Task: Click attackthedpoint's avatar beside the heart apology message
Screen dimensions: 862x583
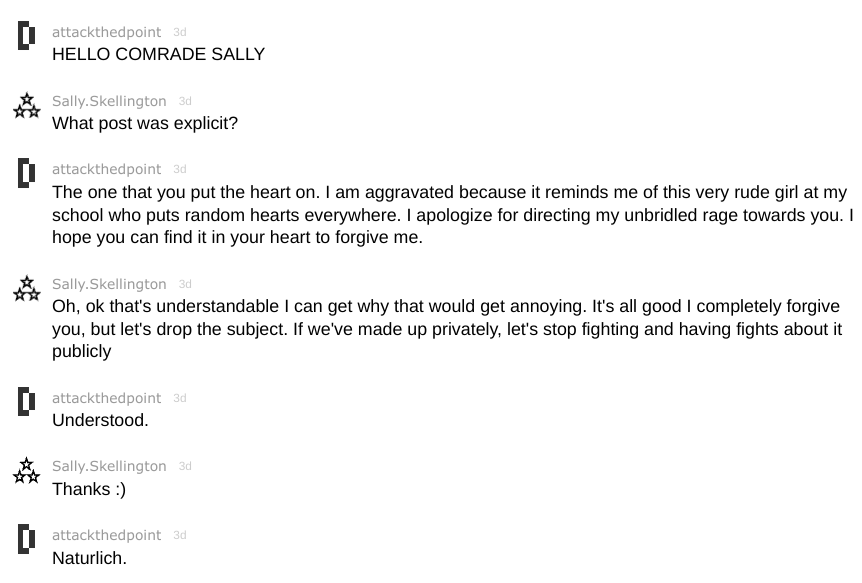Action: point(26,173)
